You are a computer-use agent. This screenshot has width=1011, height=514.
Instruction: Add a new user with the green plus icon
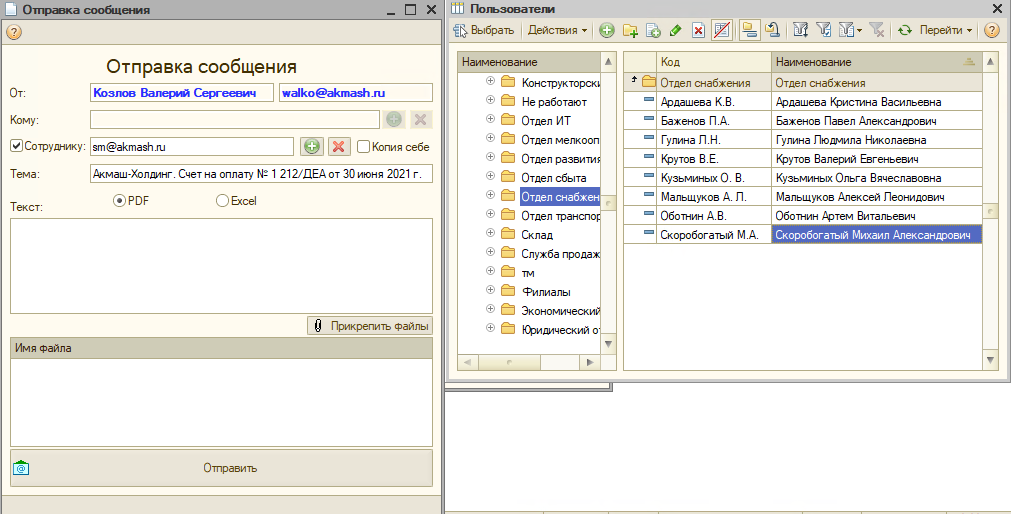(x=606, y=30)
